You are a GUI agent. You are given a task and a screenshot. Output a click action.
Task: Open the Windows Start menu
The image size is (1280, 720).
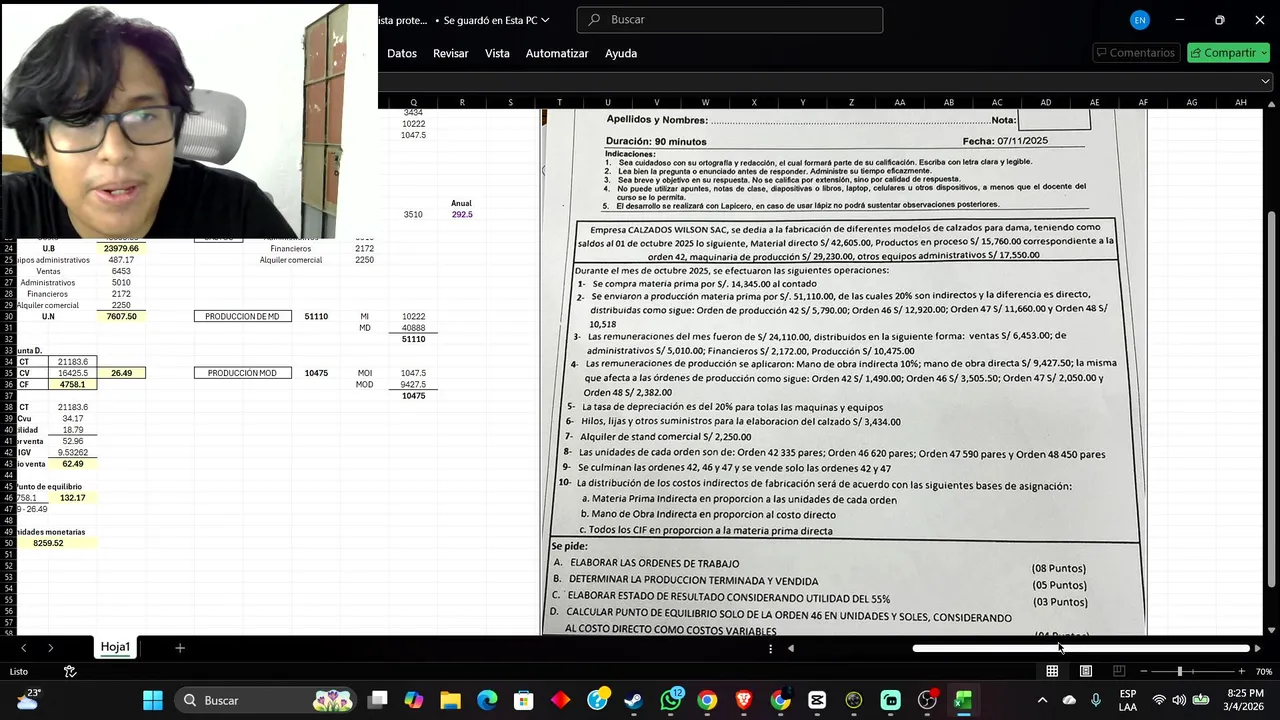tap(152, 700)
